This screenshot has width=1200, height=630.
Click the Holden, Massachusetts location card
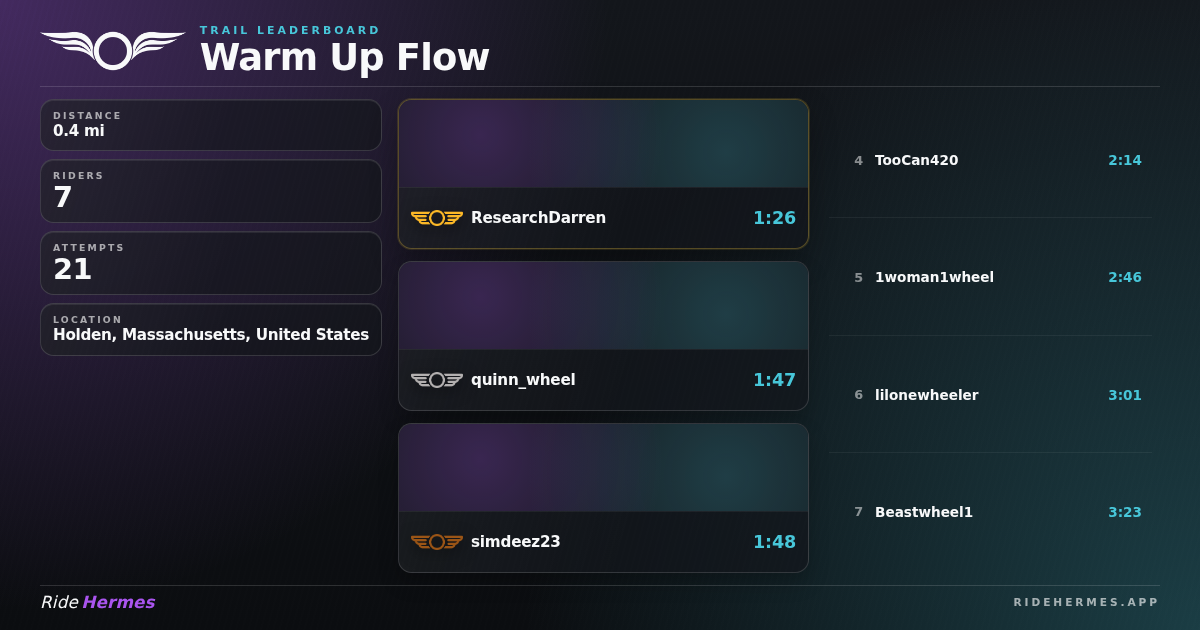[x=211, y=329]
